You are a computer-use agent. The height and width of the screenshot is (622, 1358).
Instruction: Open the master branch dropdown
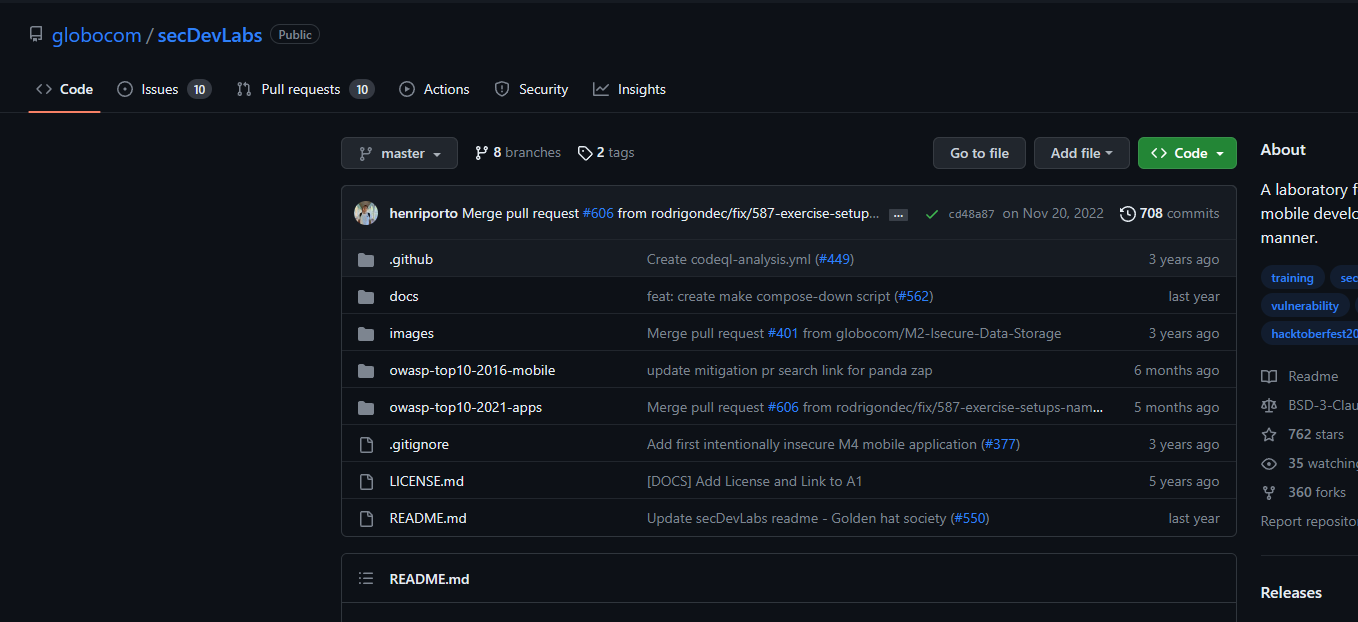[399, 153]
